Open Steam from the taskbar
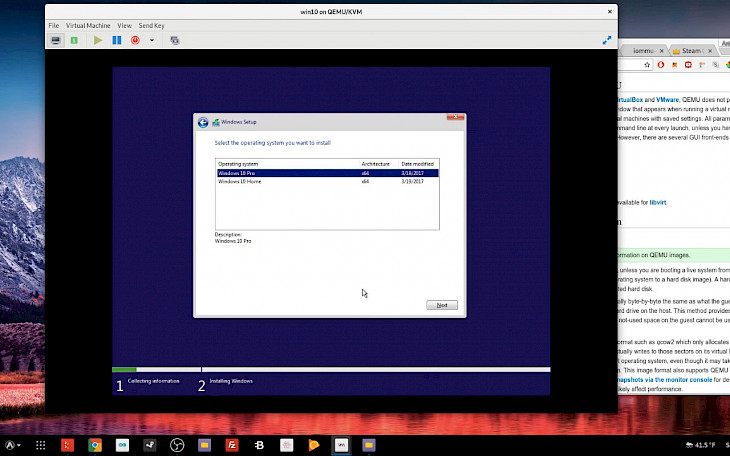 tap(149, 445)
